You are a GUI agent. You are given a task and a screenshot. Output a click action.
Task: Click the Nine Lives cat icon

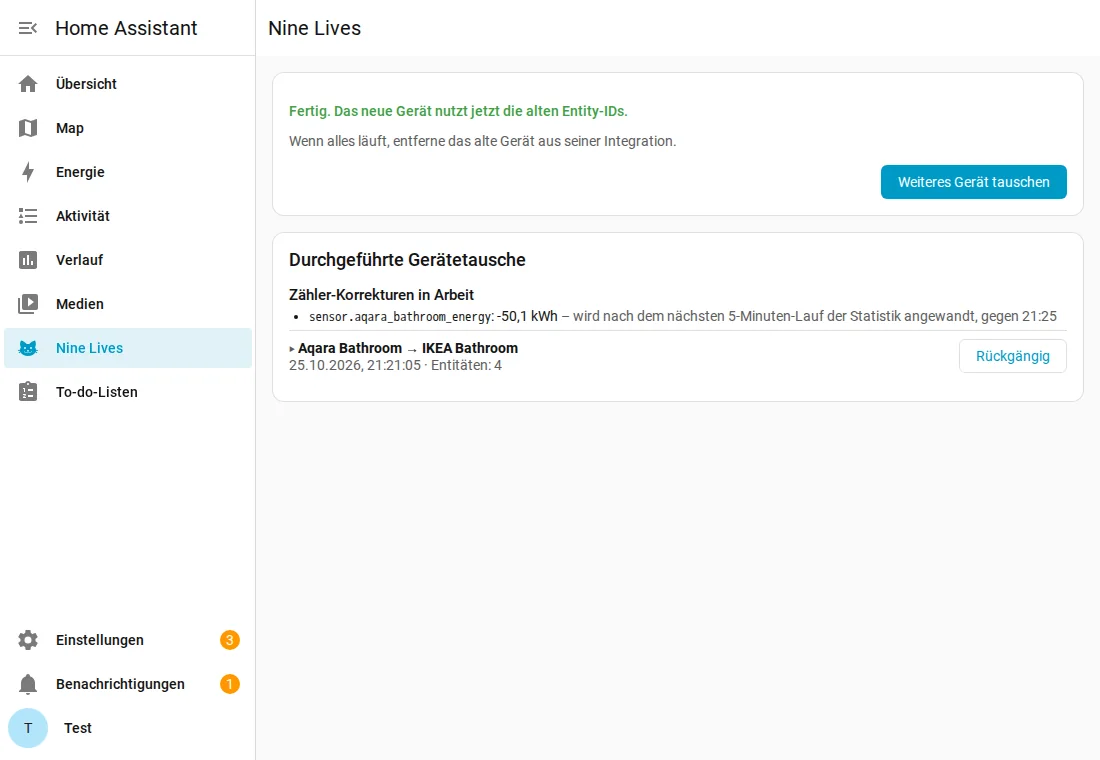click(x=28, y=348)
